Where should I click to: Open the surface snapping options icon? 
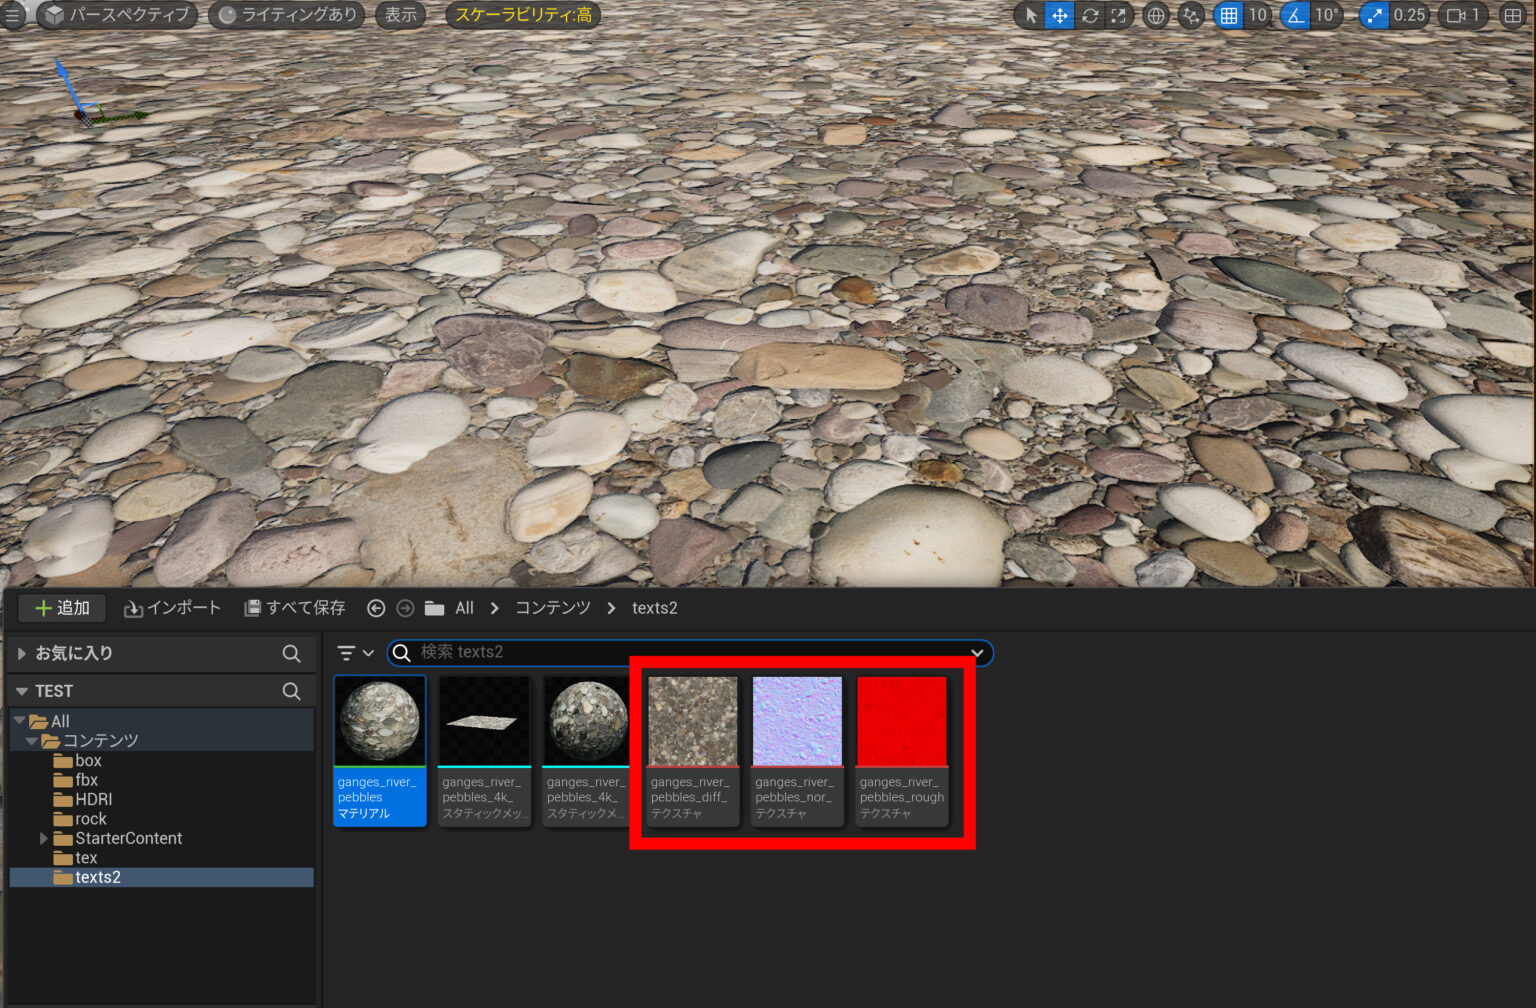(1189, 15)
